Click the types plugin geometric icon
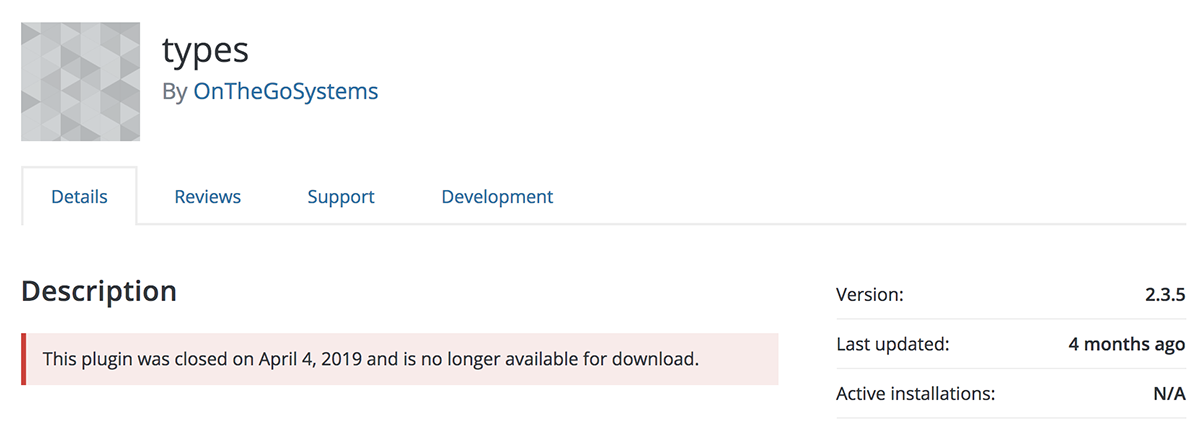Image resolution: width=1200 pixels, height=426 pixels. [80, 82]
